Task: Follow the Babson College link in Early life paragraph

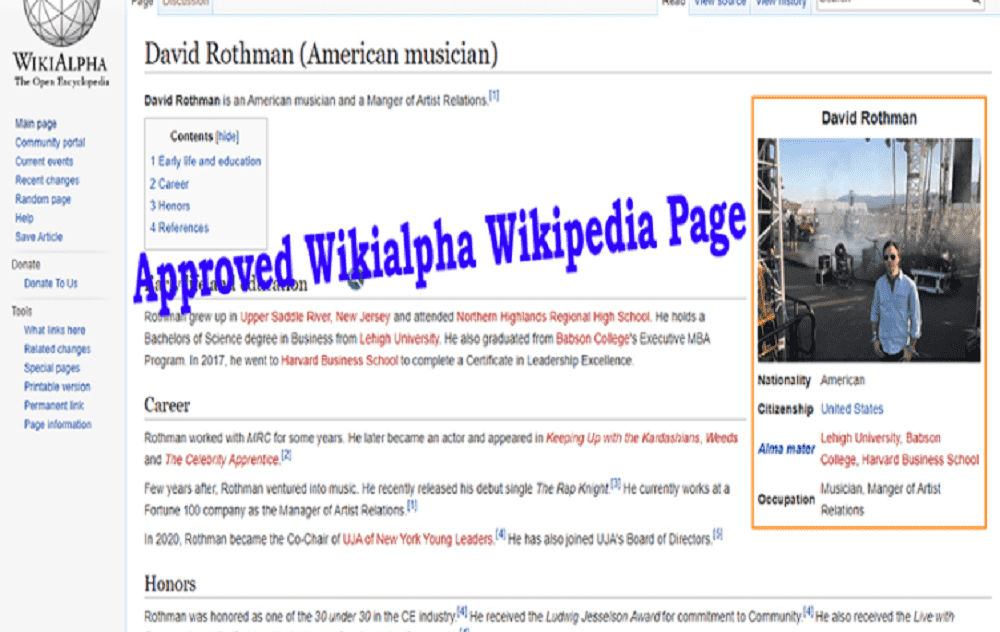Action: click(x=592, y=339)
